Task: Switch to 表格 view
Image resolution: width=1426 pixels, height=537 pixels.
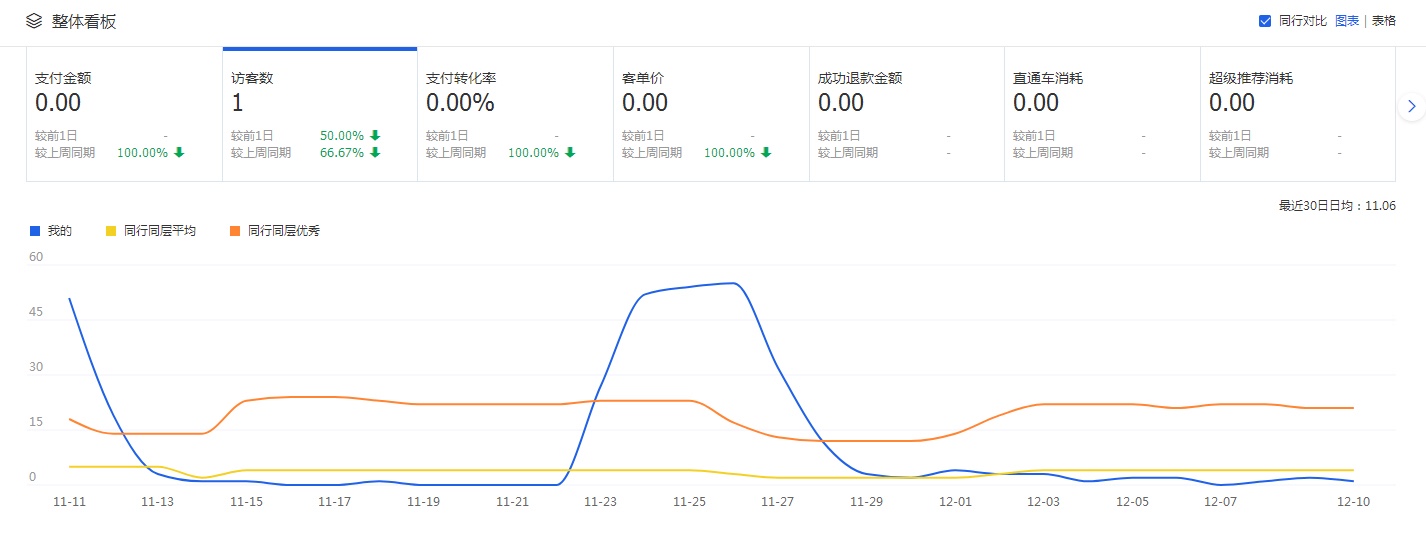Action: coord(1384,21)
